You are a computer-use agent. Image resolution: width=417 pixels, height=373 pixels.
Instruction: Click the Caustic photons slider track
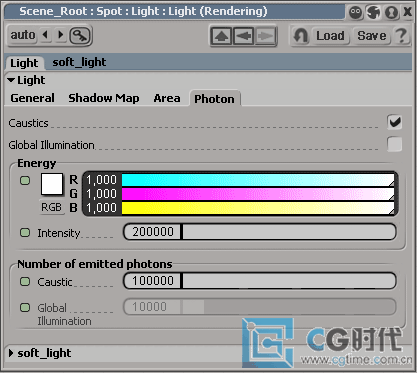point(289,281)
